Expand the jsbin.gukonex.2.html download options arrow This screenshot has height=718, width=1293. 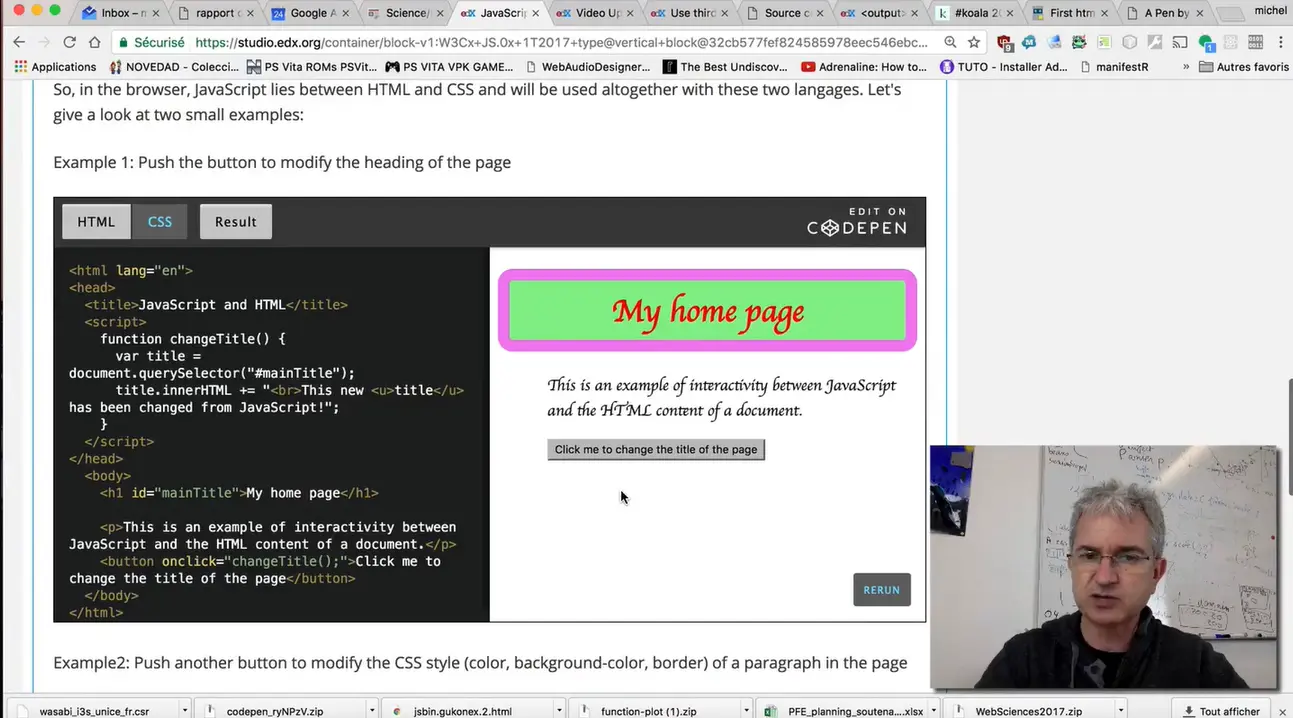(x=561, y=711)
